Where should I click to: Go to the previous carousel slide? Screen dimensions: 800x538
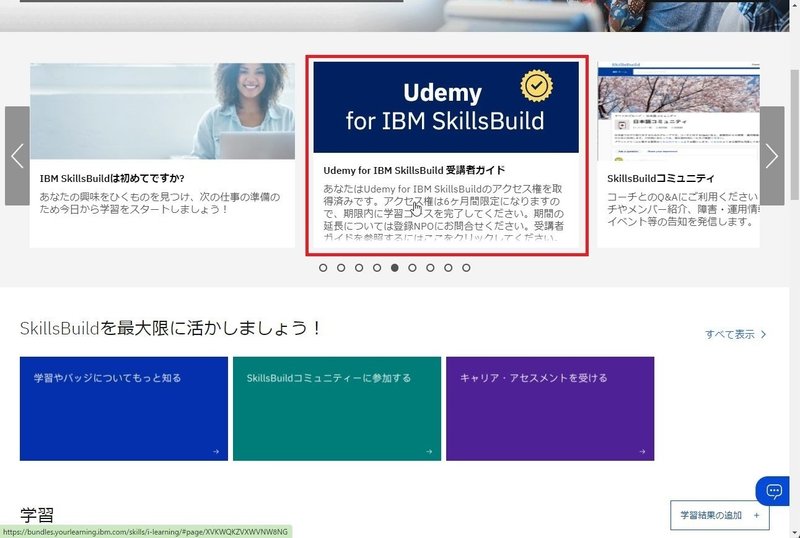[17, 156]
